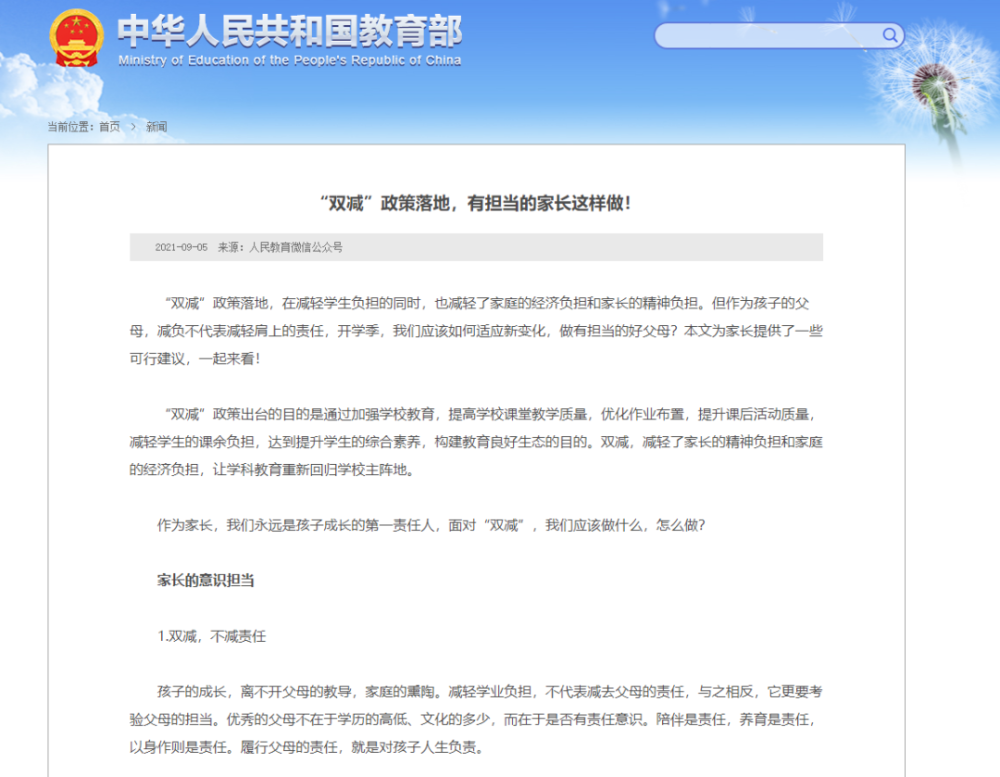Click the 中华人民共和国教育部 site title
The width and height of the screenshot is (1000, 777).
[x=290, y=31]
